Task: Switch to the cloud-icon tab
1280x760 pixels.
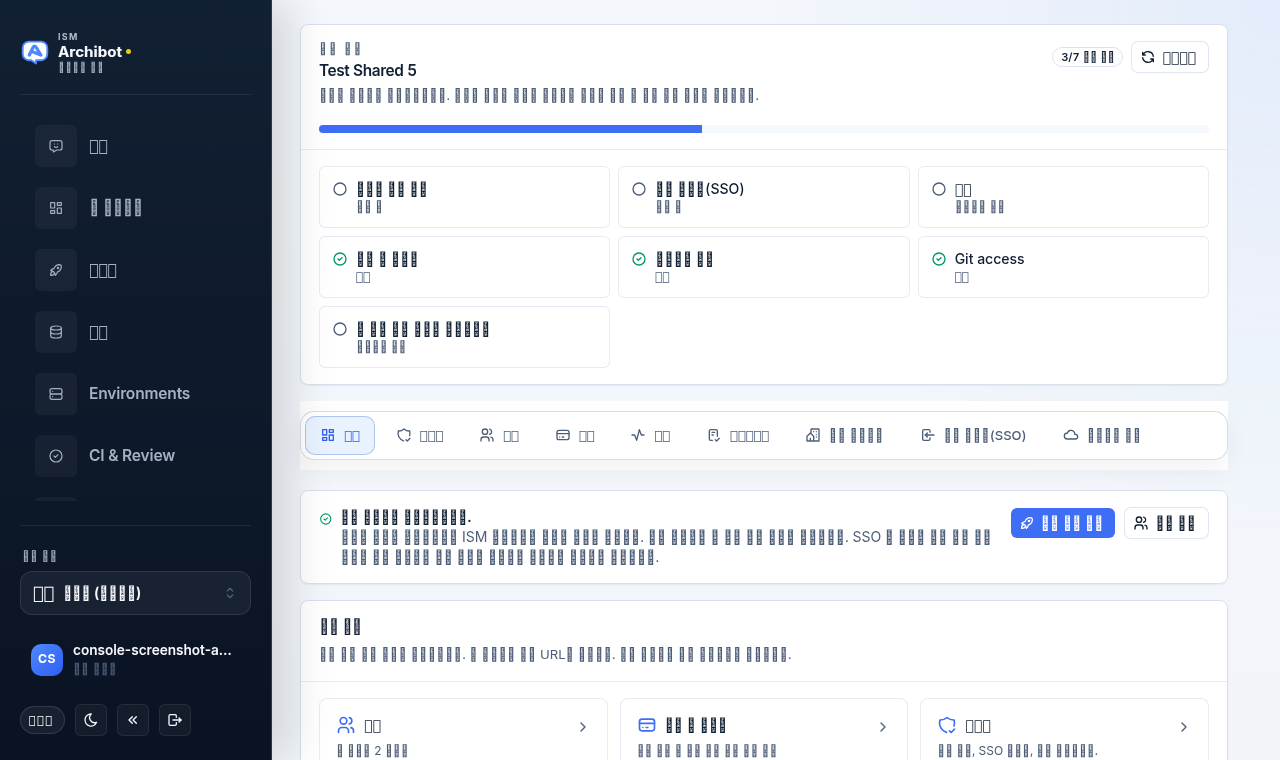Action: click(x=1101, y=435)
